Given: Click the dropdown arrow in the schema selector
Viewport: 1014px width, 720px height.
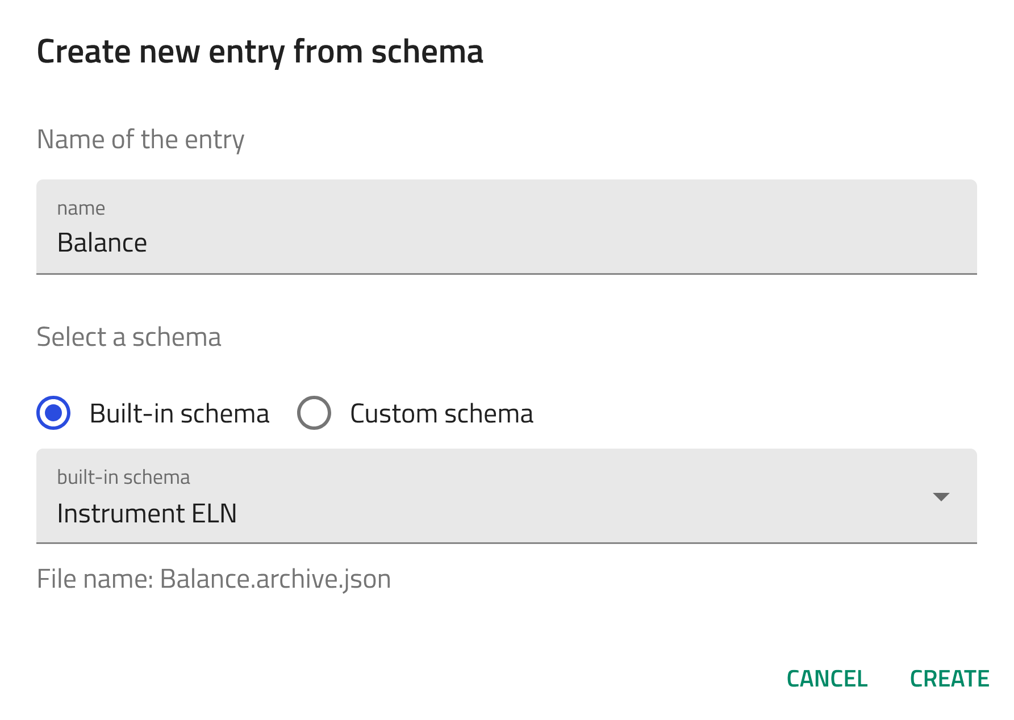Looking at the screenshot, I should [940, 497].
